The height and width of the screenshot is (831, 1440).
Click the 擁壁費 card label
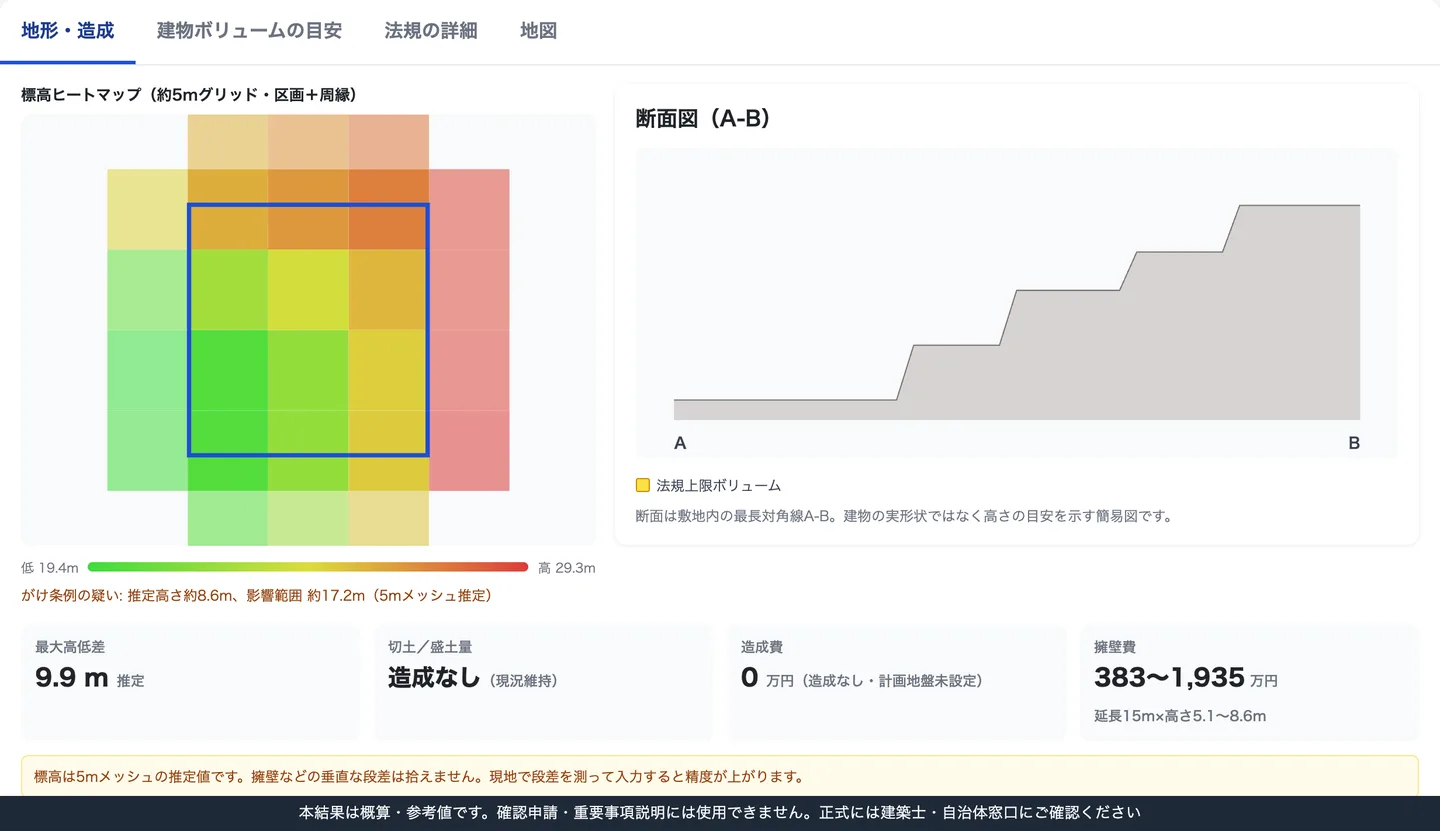(x=1115, y=647)
